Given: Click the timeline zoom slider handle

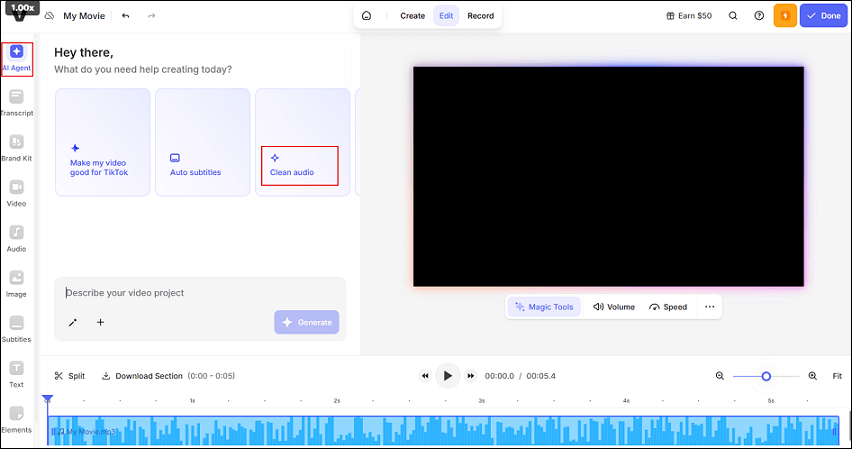Looking at the screenshot, I should [x=766, y=376].
